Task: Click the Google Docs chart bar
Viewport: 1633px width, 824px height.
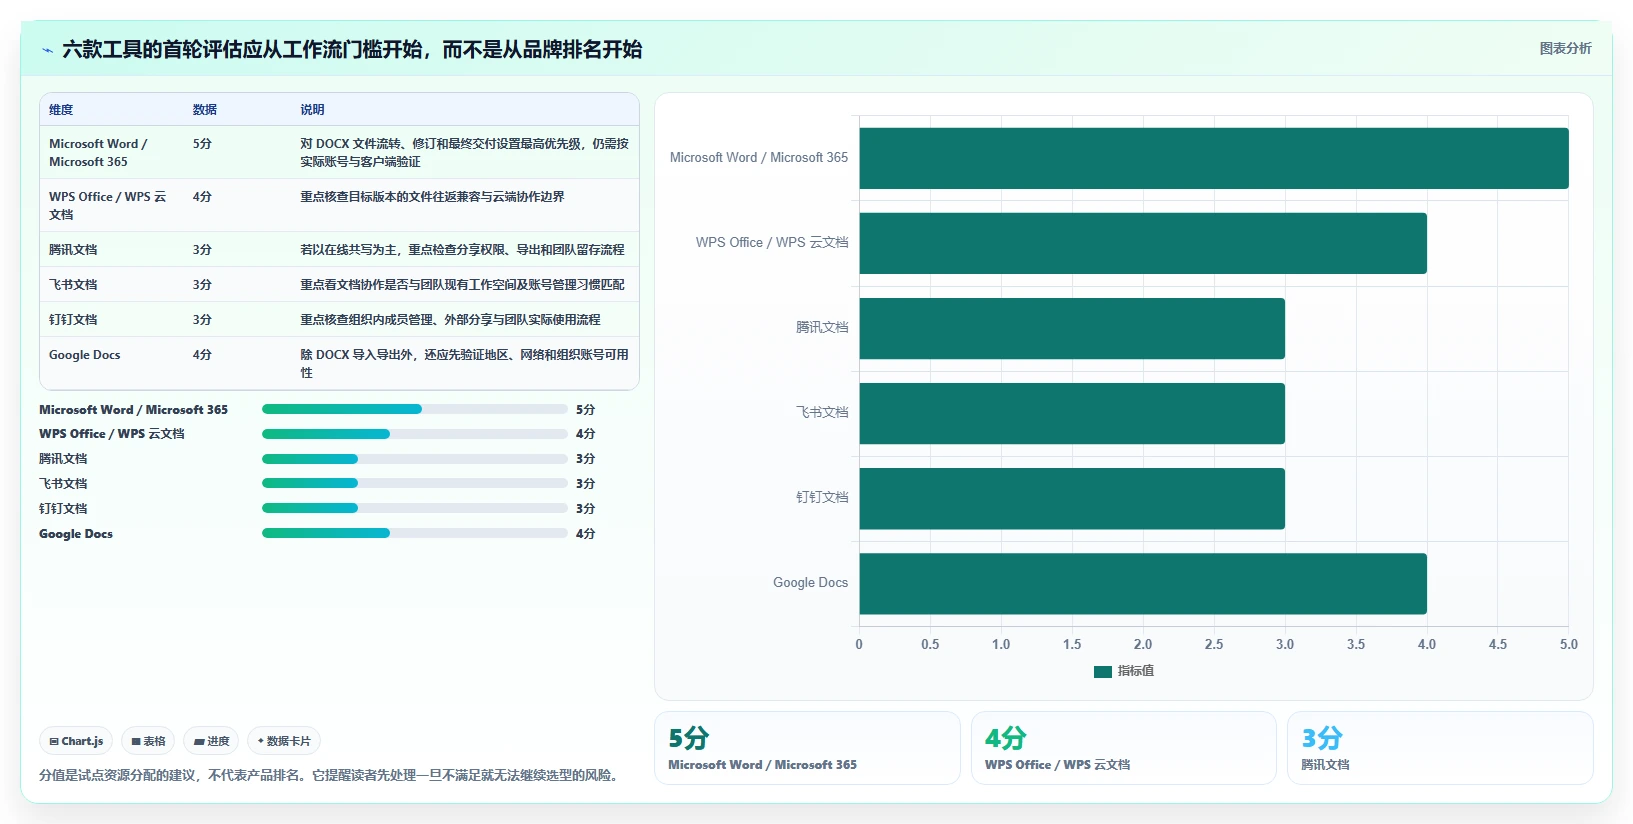Action: pyautogui.click(x=1143, y=583)
